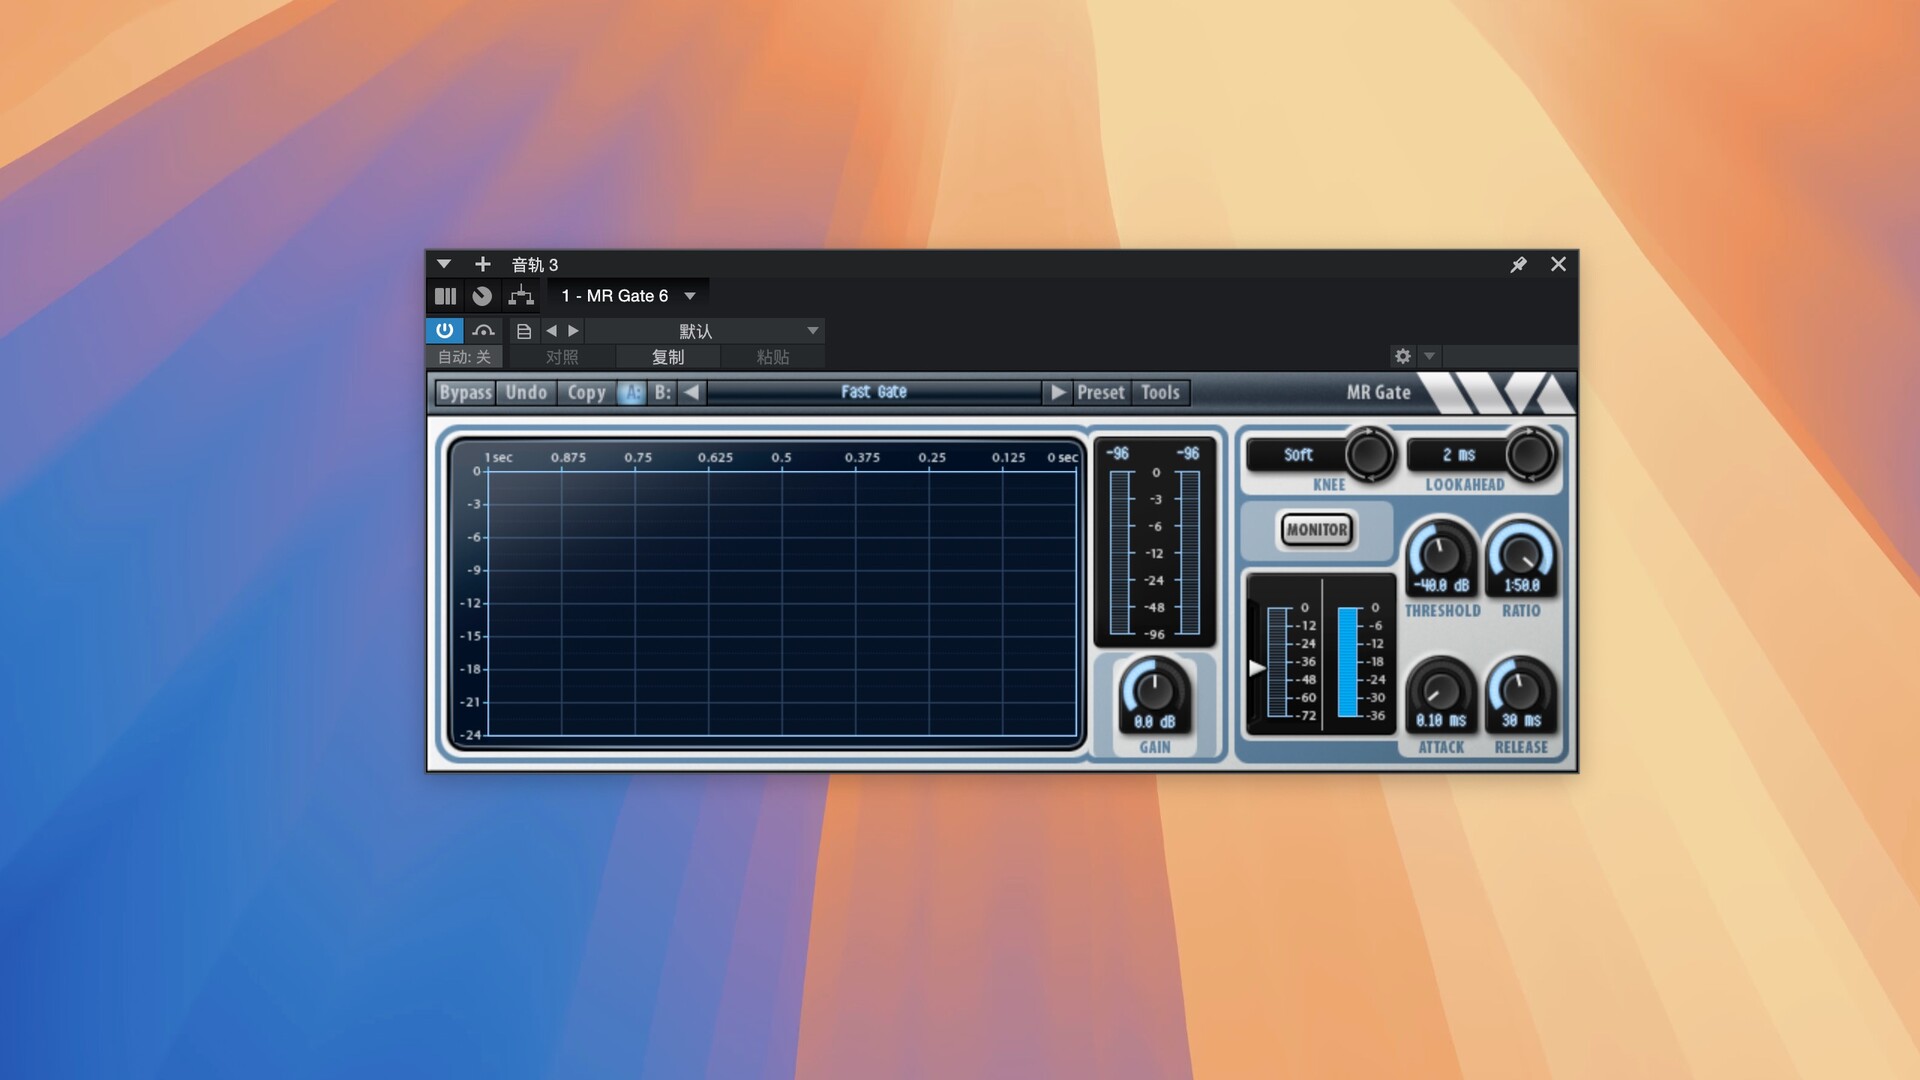This screenshot has height=1080, width=1920.
Task: Click the 2 ms lookahead value field
Action: 1458,455
